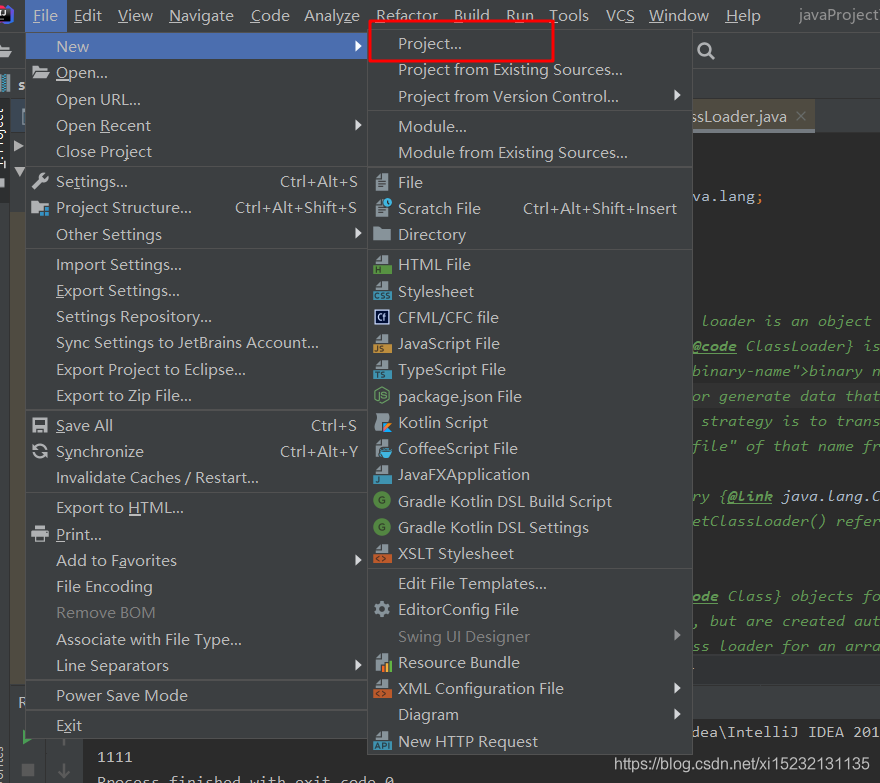The width and height of the screenshot is (880, 783).
Task: Open the Help menu
Action: [742, 16]
